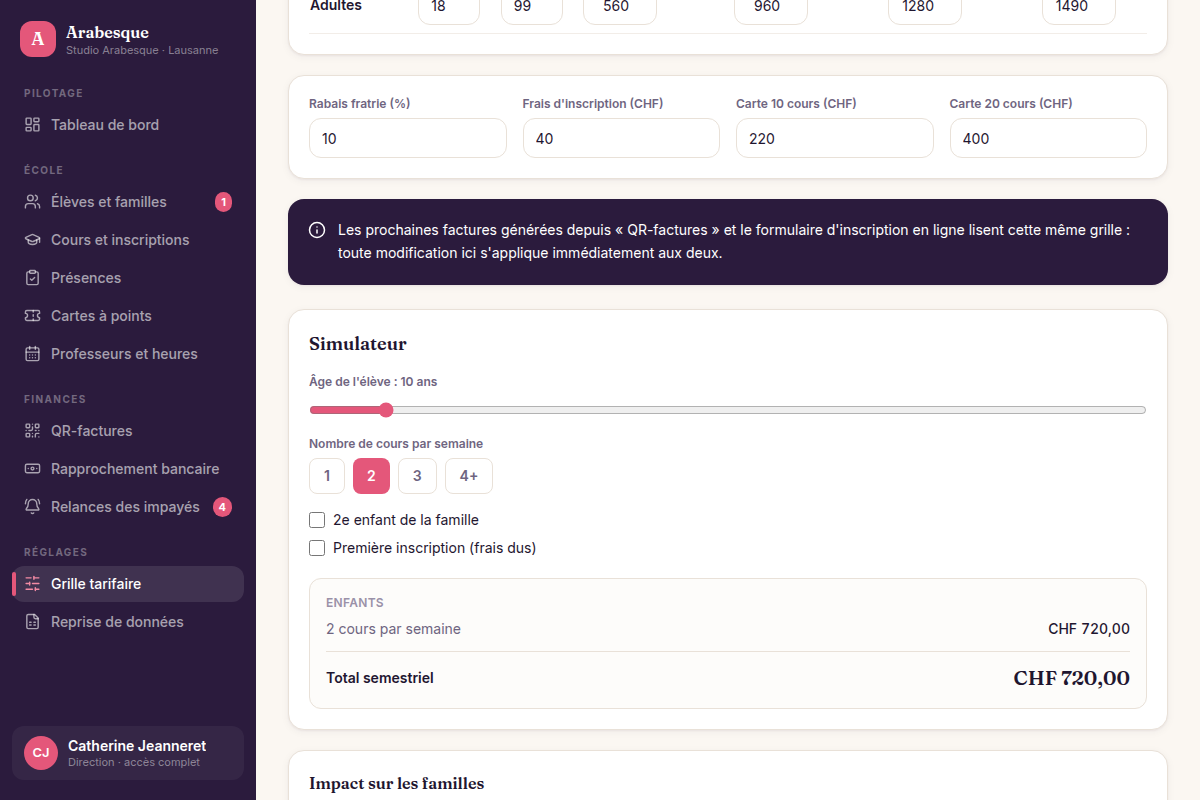Click the Relances des impayés bell icon
Viewport: 1200px width, 800px height.
point(32,507)
